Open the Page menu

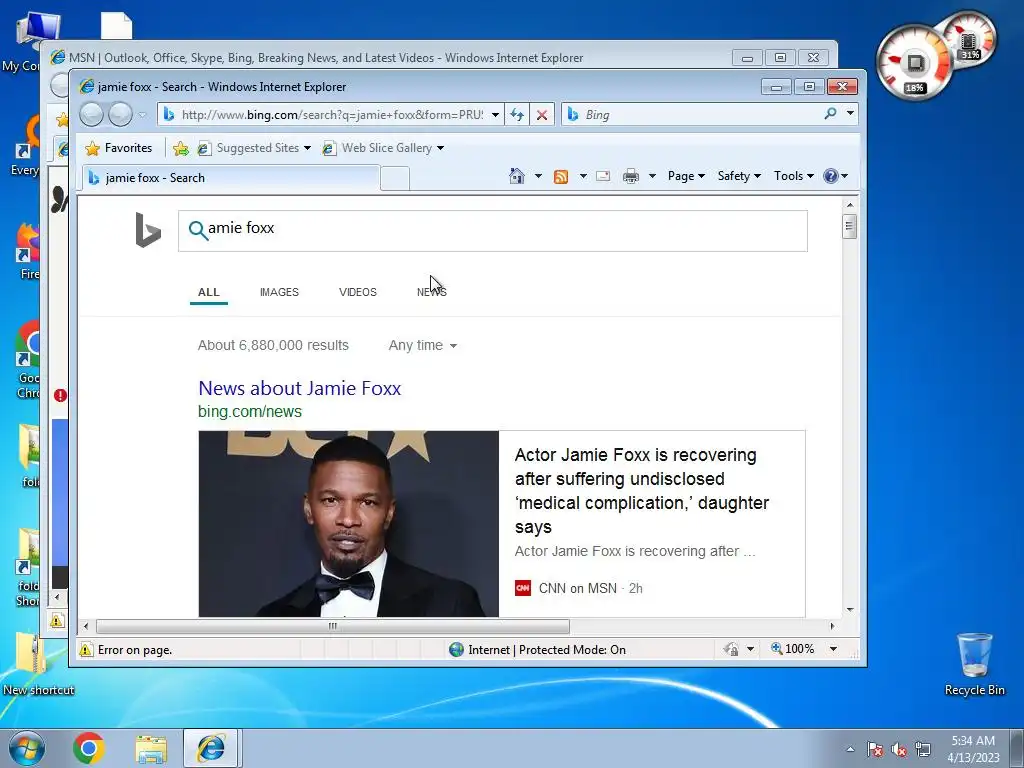click(x=686, y=176)
